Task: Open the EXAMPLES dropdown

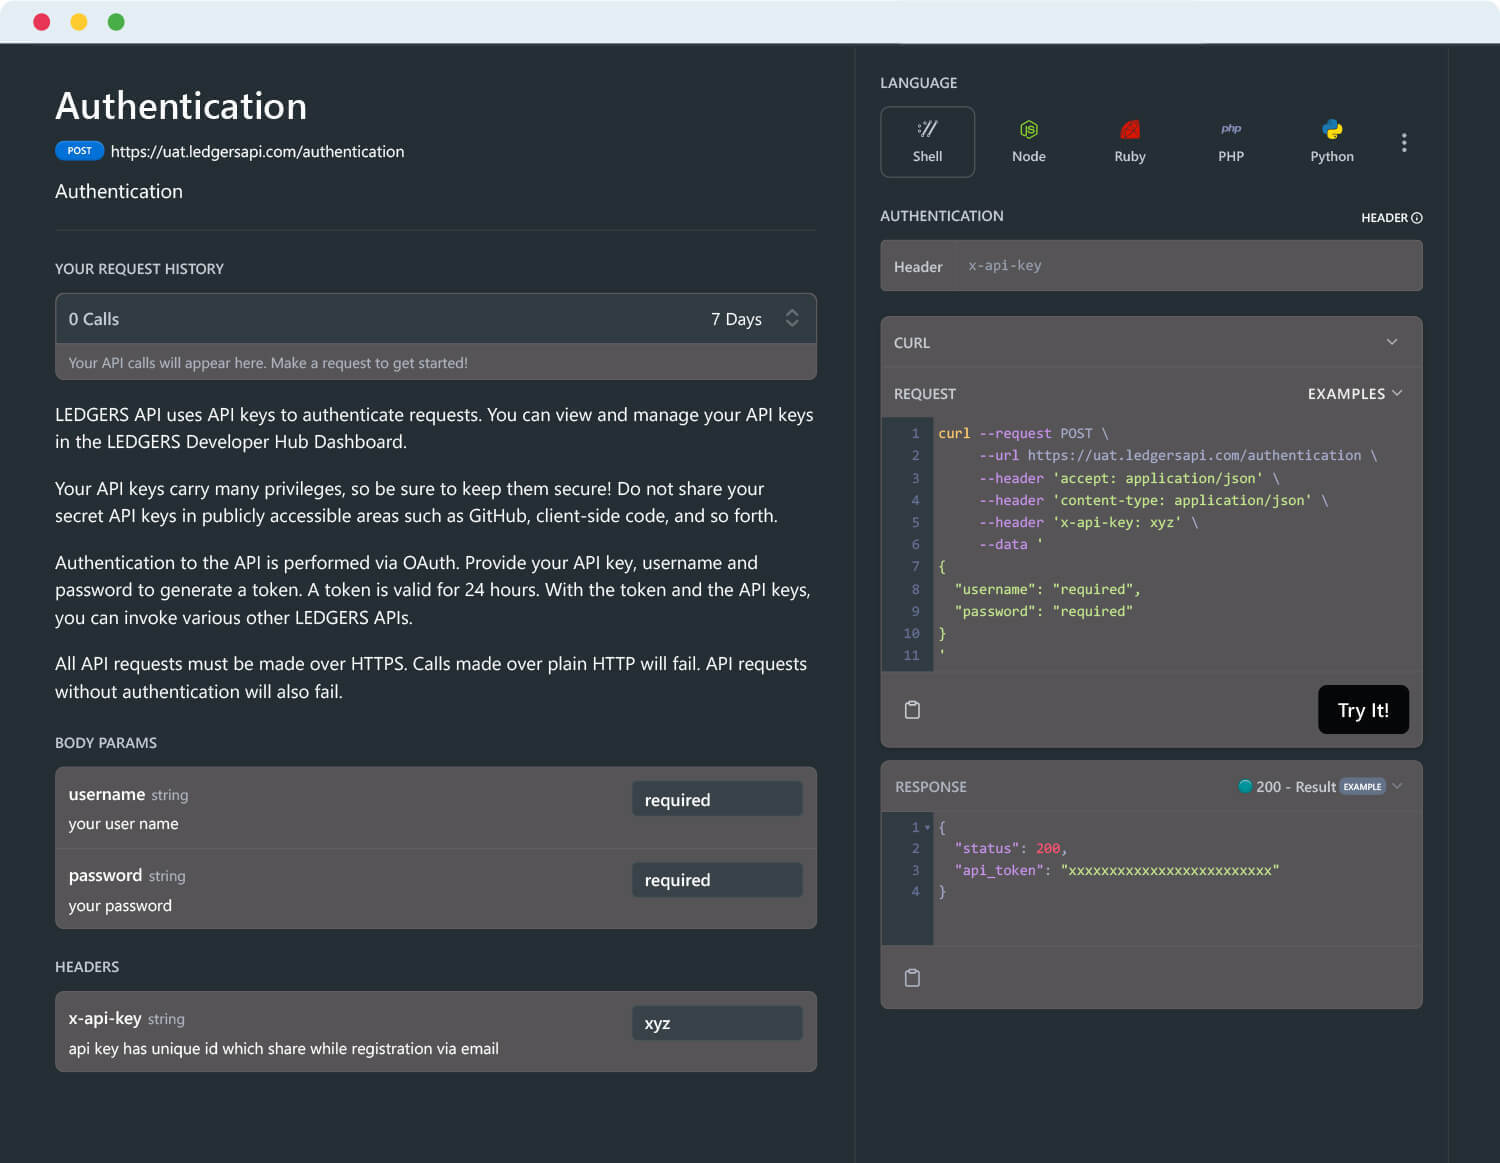Action: pyautogui.click(x=1355, y=394)
